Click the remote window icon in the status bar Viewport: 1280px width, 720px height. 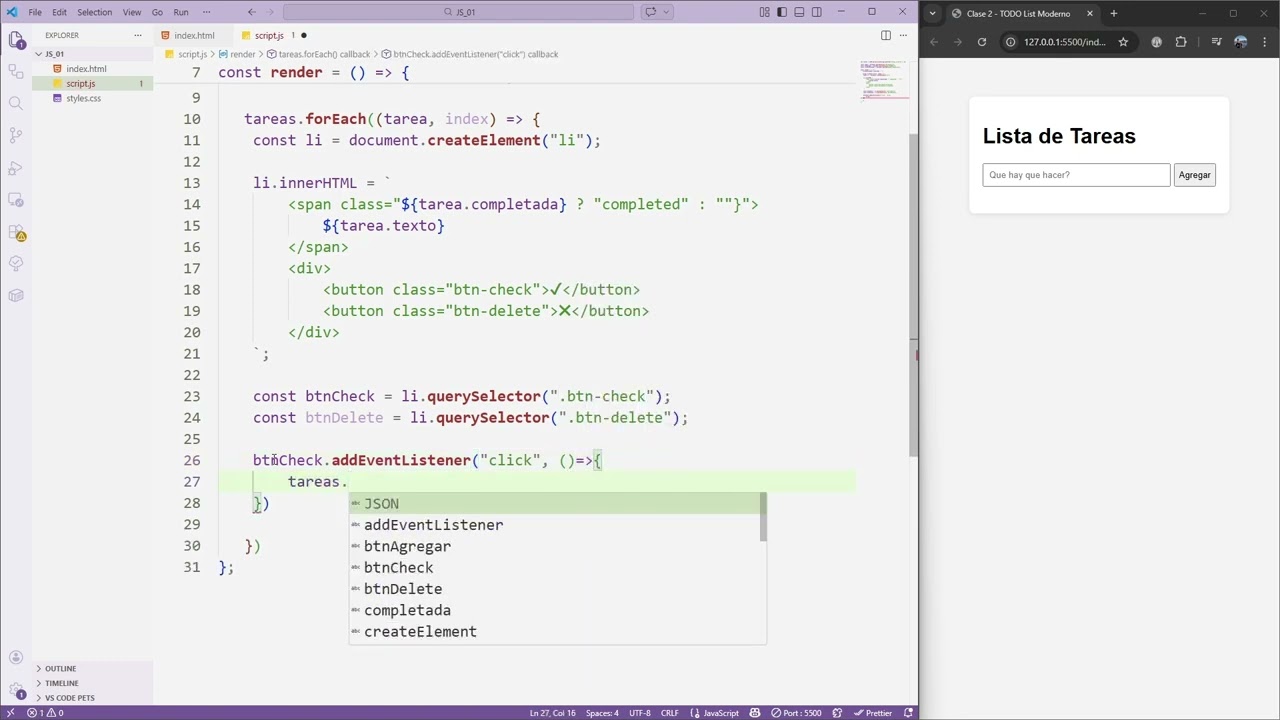point(11,713)
